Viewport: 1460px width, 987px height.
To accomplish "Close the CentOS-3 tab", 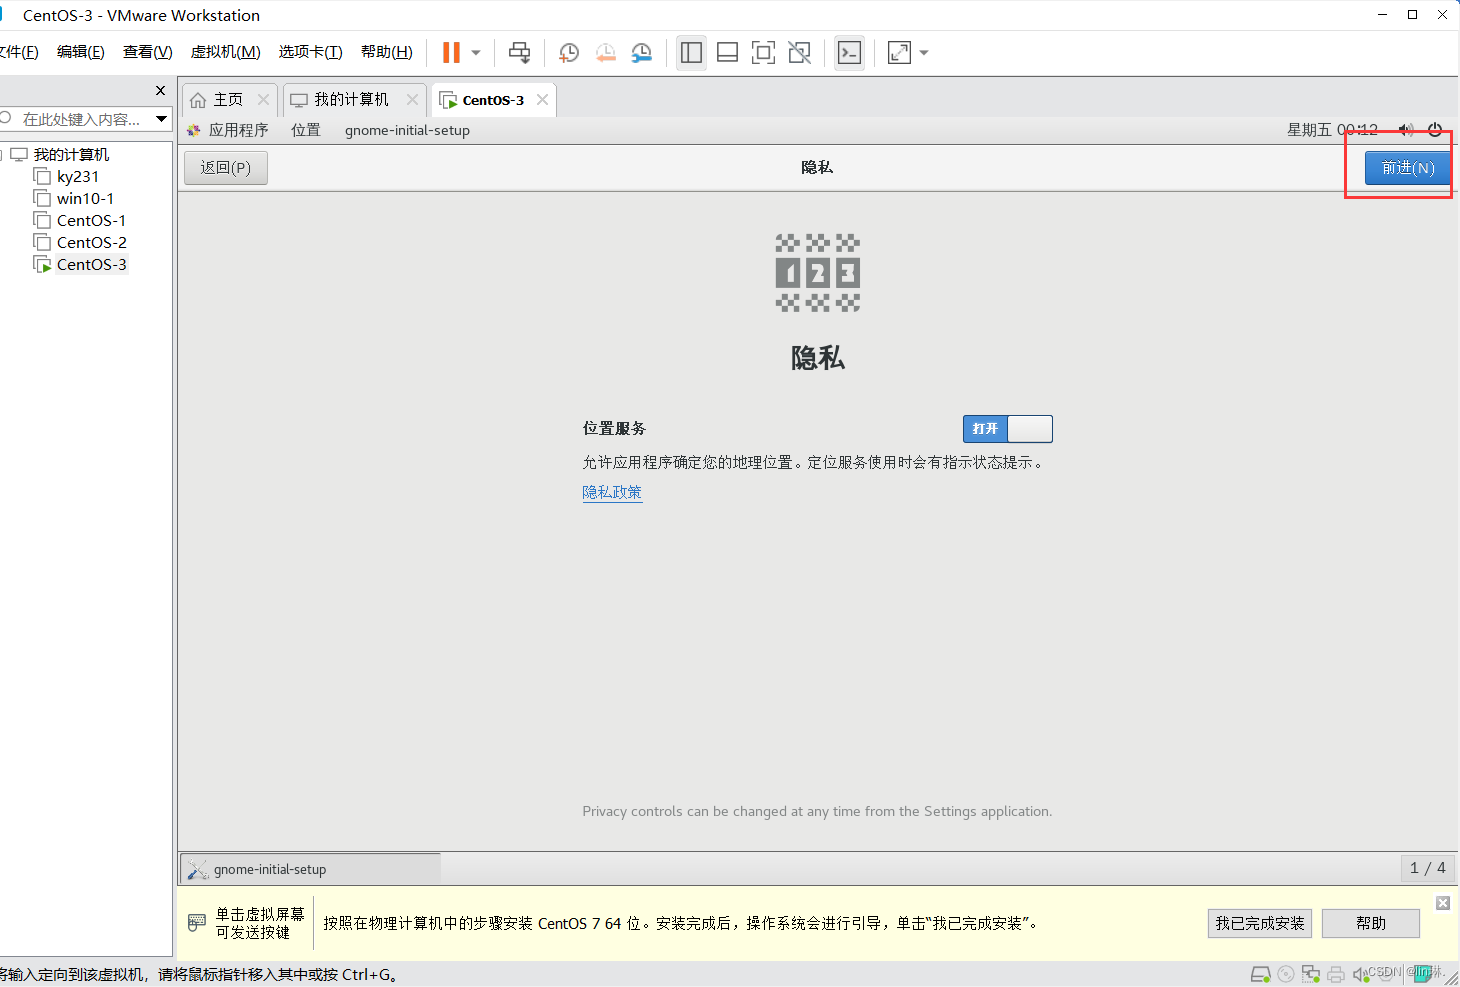I will coord(542,100).
